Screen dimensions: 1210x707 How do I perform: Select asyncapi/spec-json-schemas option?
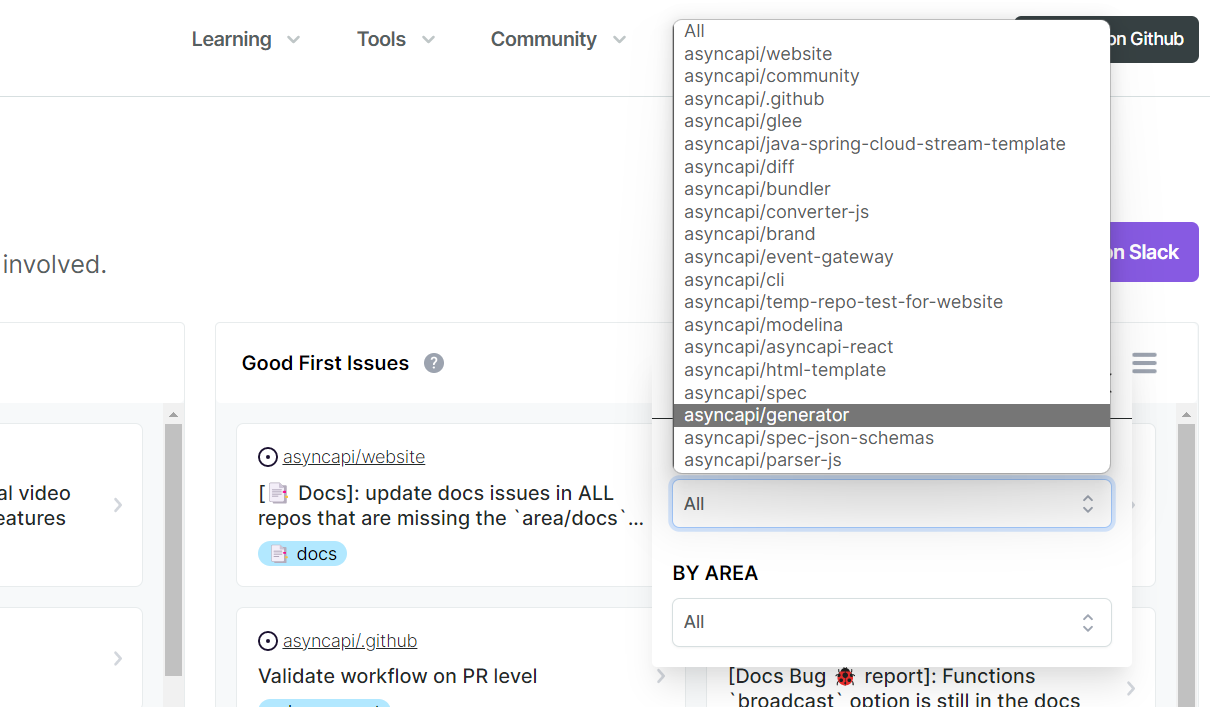coord(892,438)
